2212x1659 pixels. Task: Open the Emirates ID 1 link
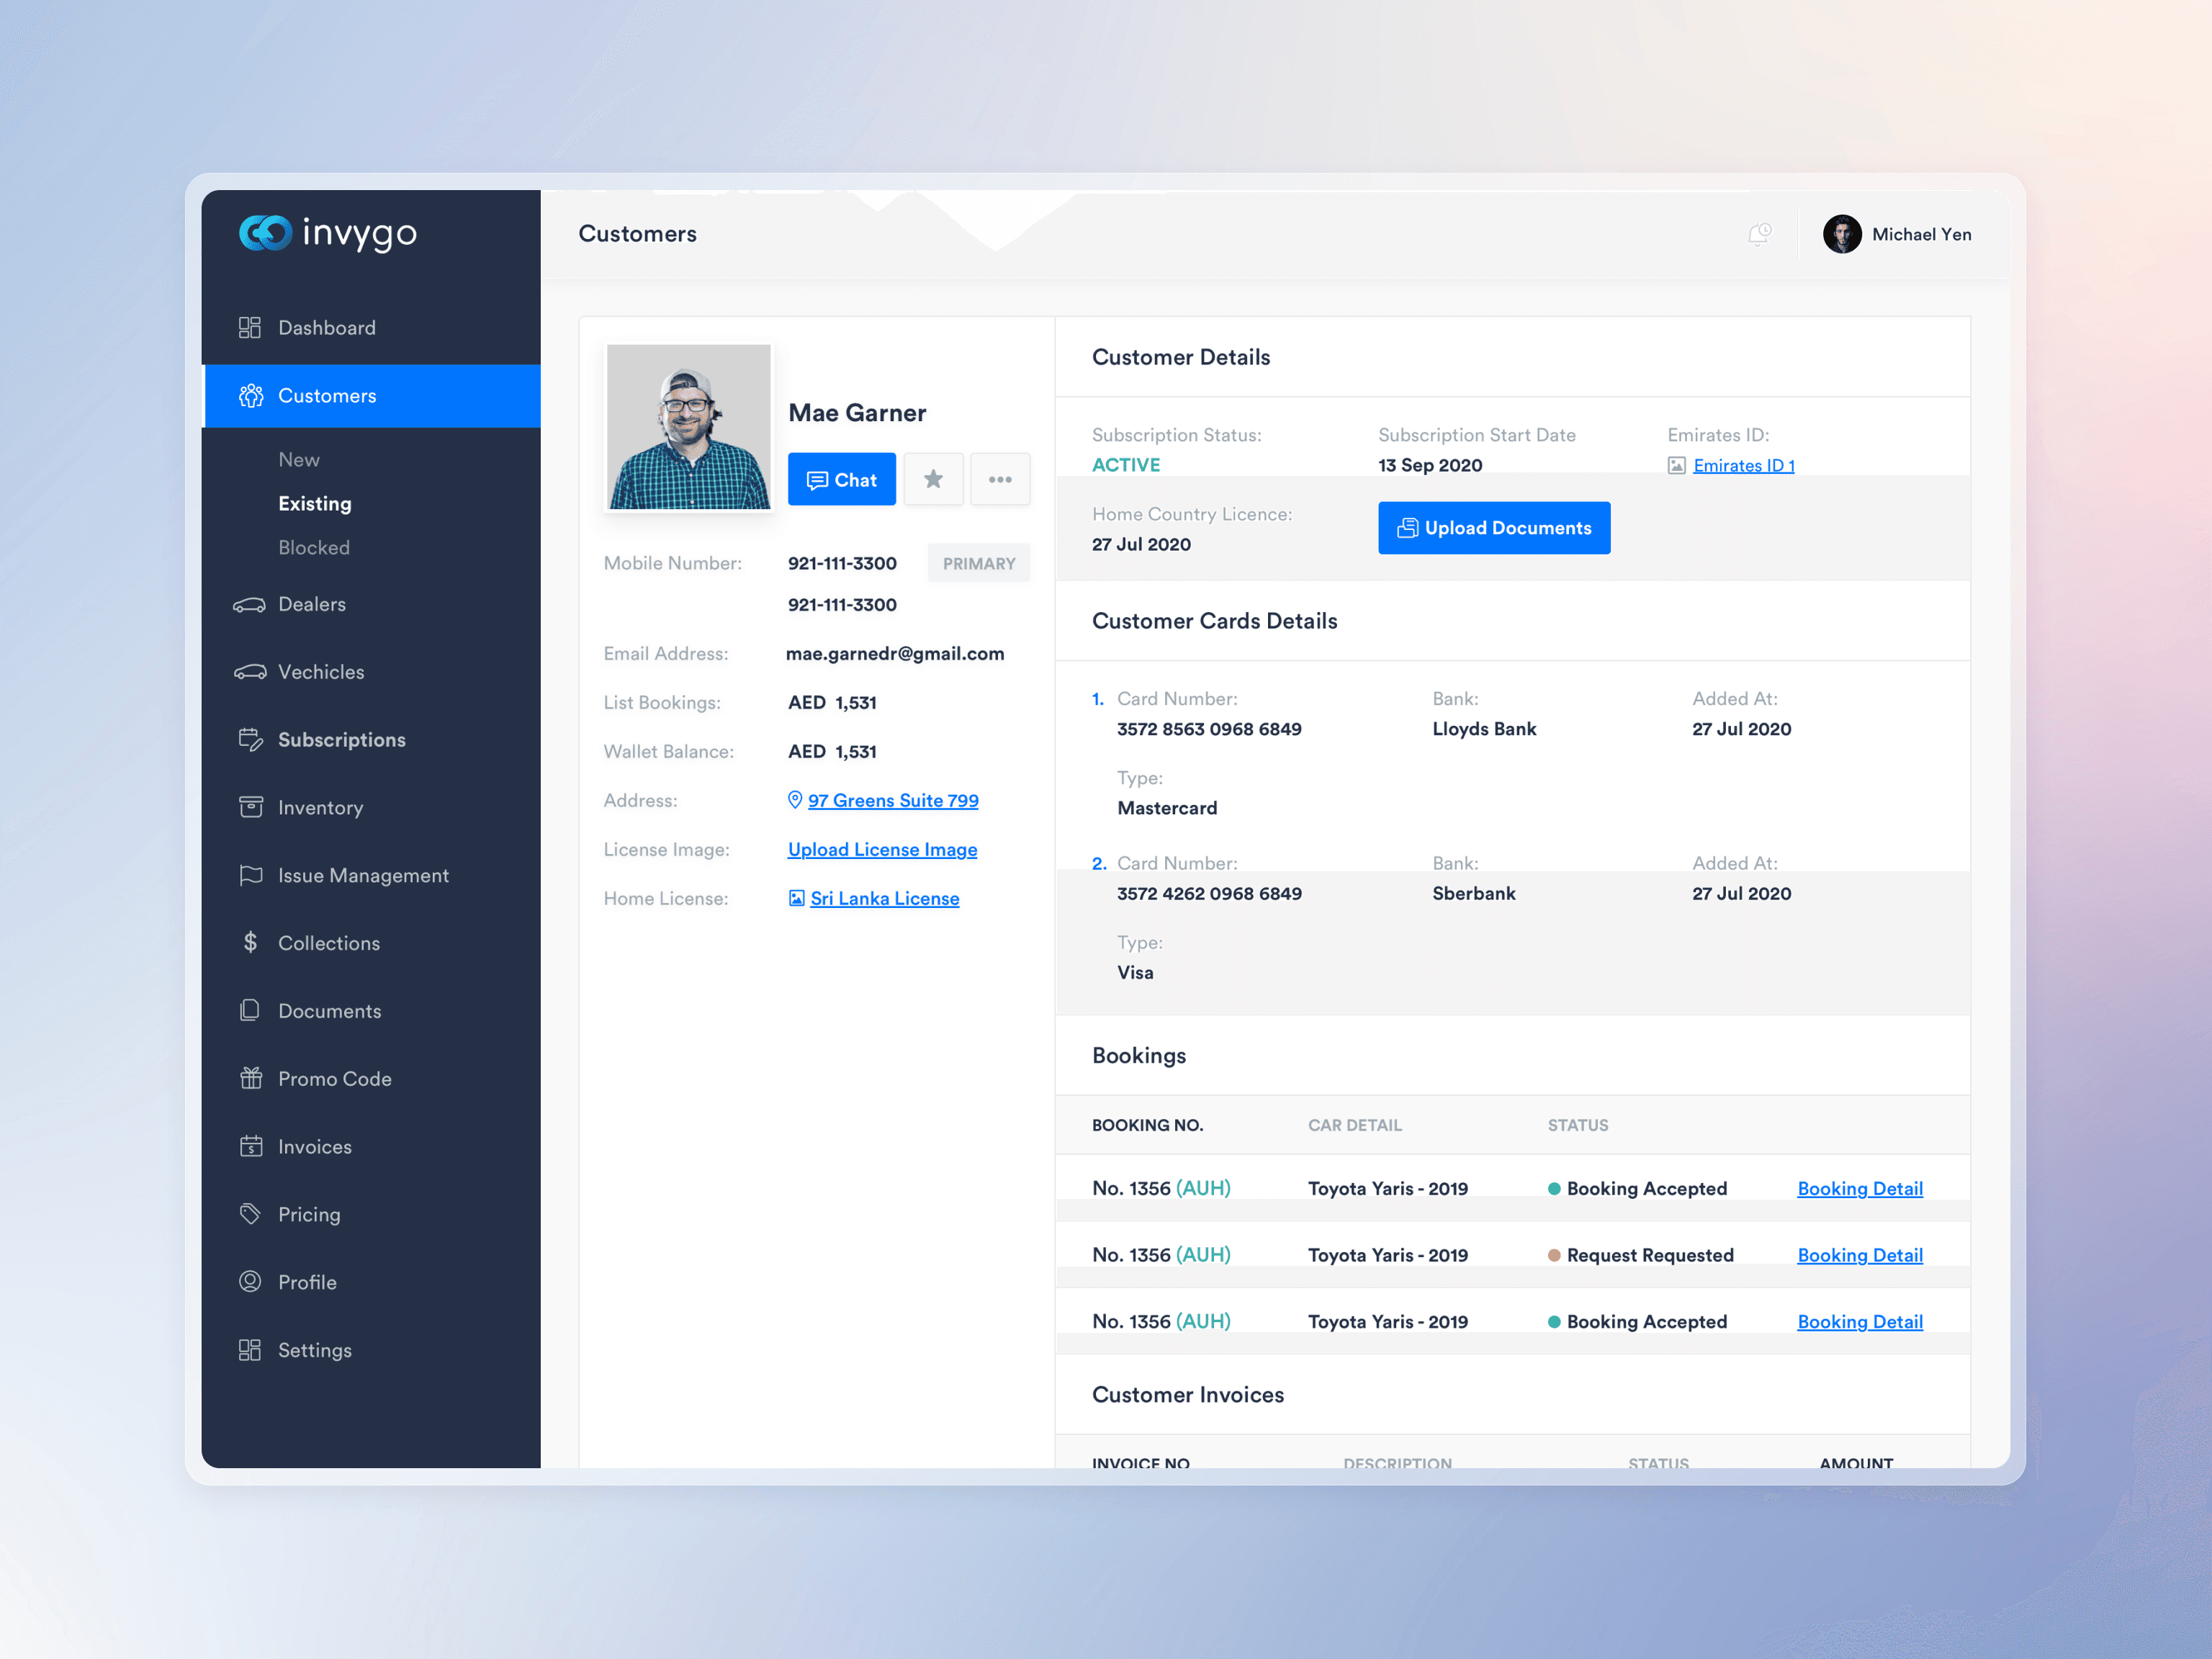coord(1743,465)
